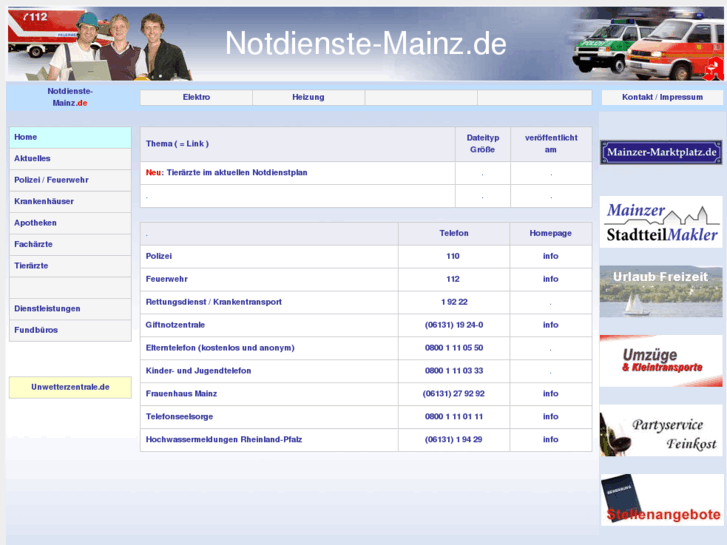Screen dimensions: 727x545
Task: Click Kinder- und Jugendtelefon label
Action: 198,371
